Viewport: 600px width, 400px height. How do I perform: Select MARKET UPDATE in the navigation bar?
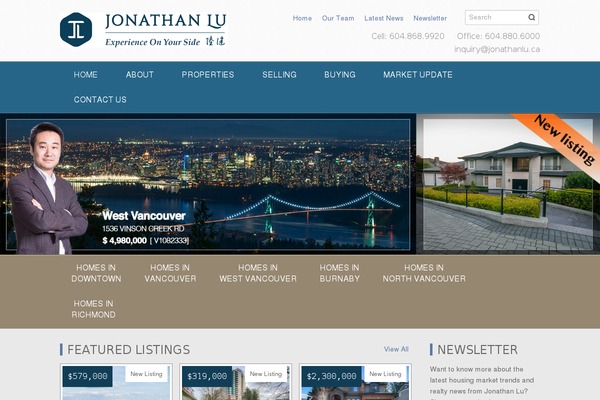(418, 75)
